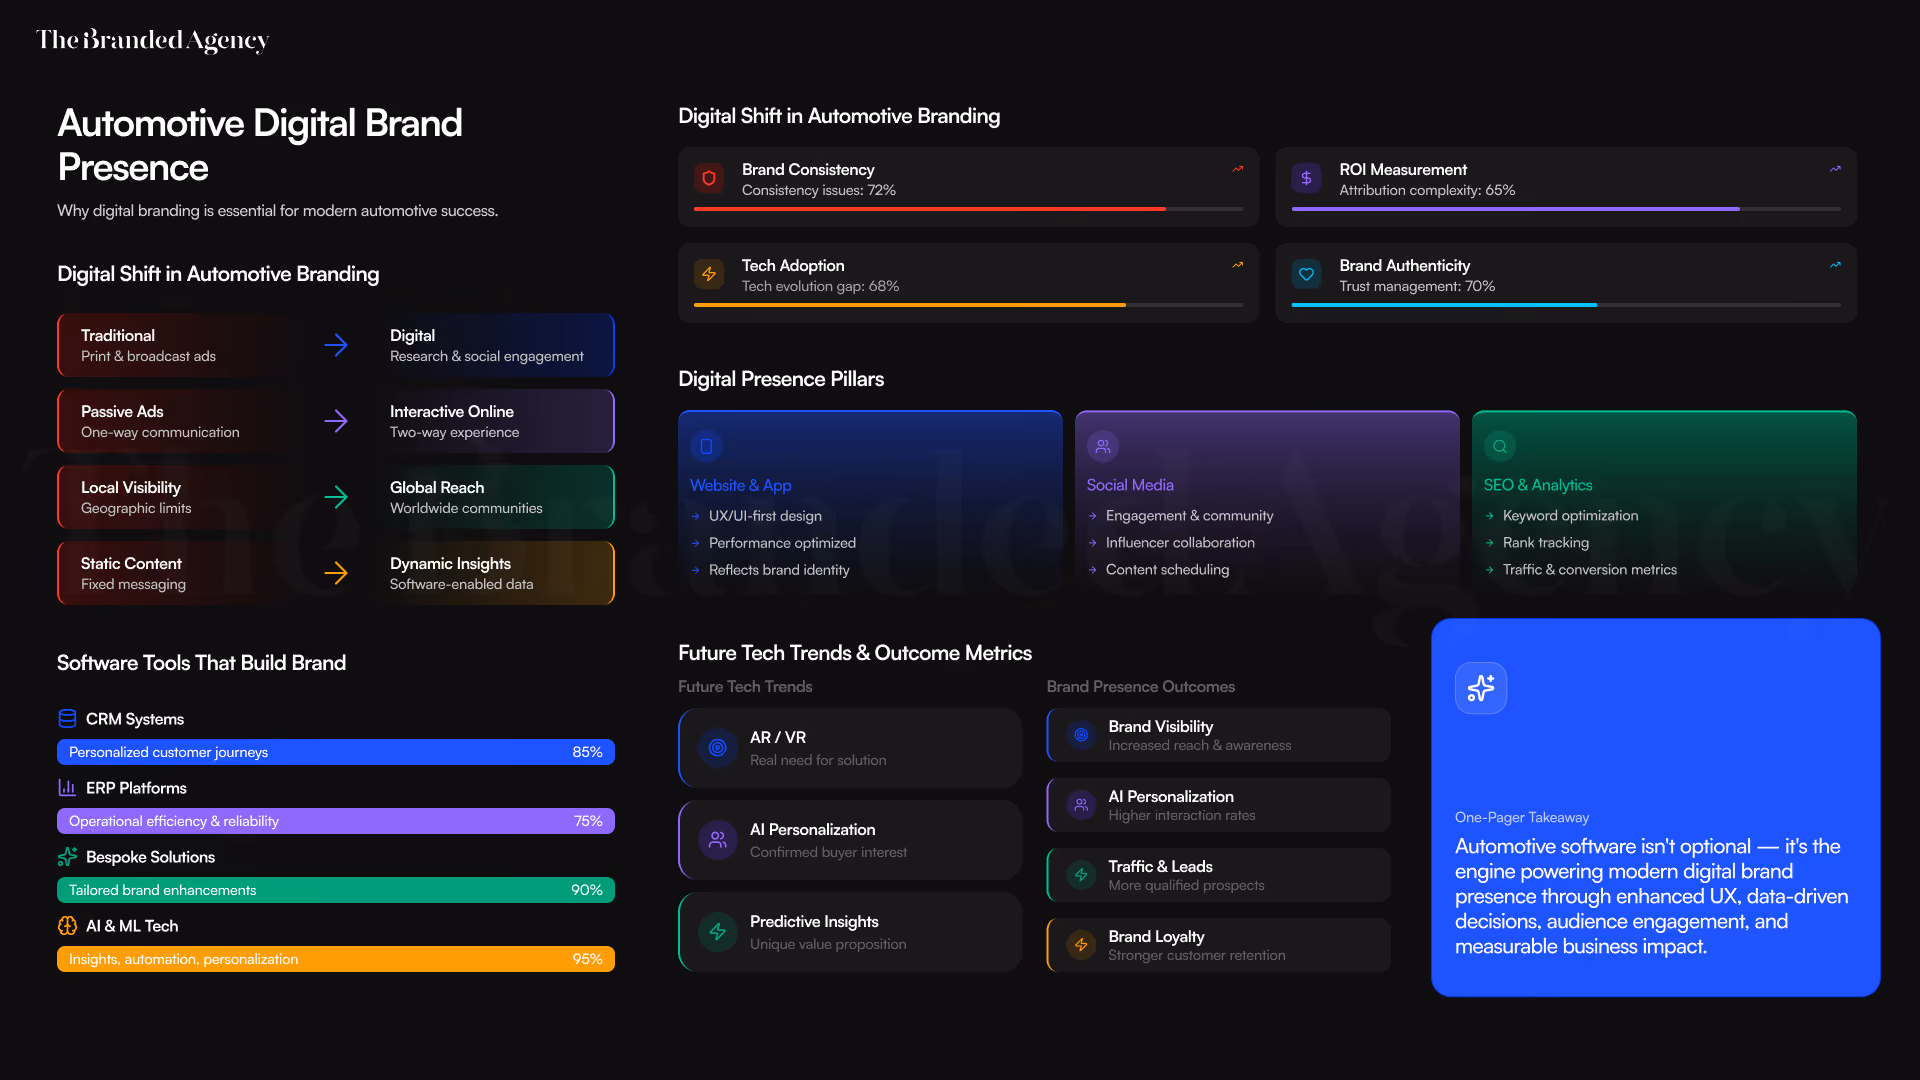Open the Predictive Insights trend card
Viewport: 1920px width, 1080px height.
pos(850,932)
